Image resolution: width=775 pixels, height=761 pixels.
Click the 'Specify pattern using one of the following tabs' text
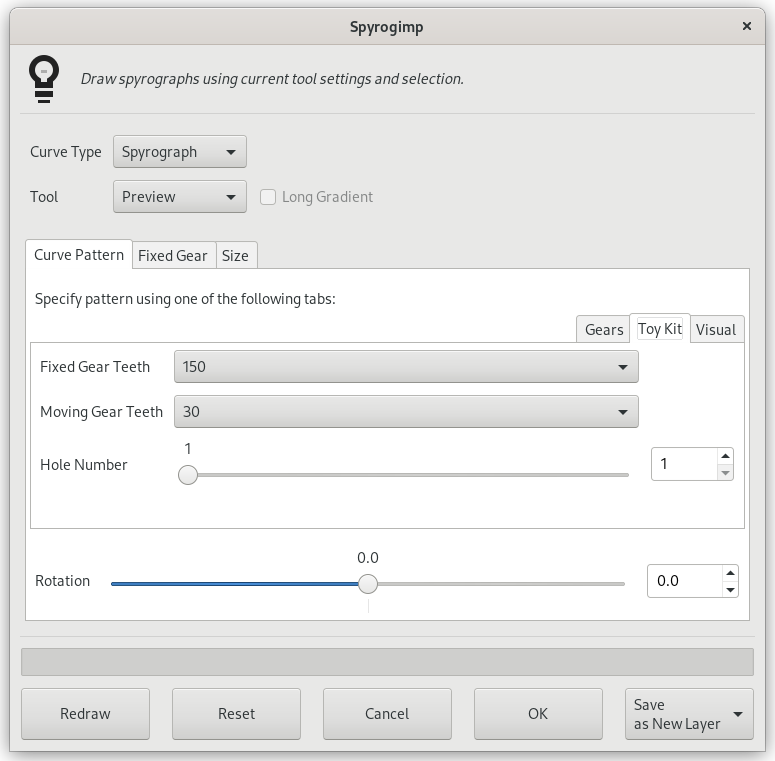coord(185,299)
